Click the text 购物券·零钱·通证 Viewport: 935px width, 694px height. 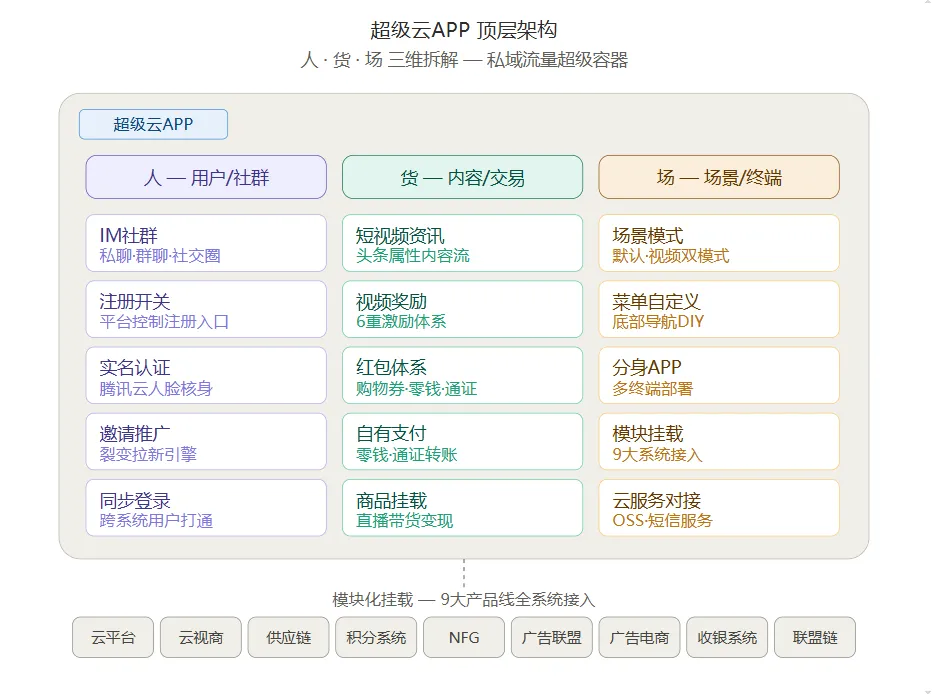pyautogui.click(x=416, y=389)
